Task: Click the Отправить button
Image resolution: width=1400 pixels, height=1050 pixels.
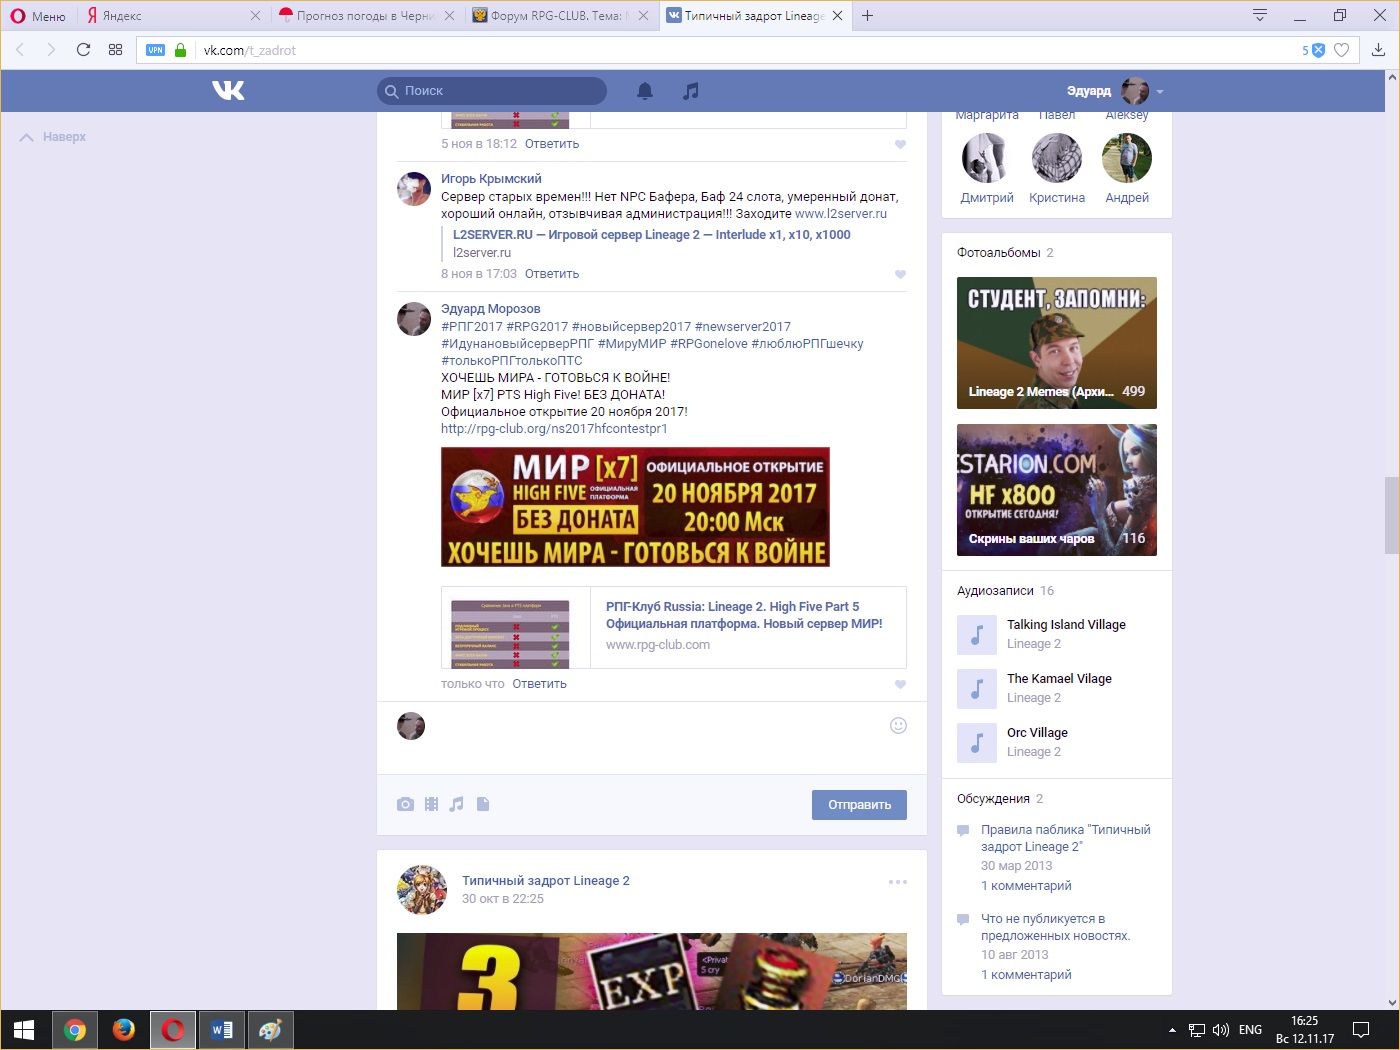Action: 859,805
